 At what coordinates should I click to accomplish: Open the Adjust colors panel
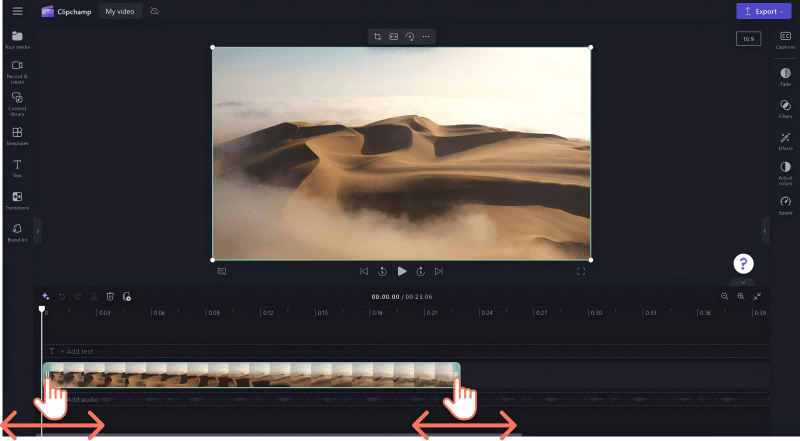click(785, 174)
